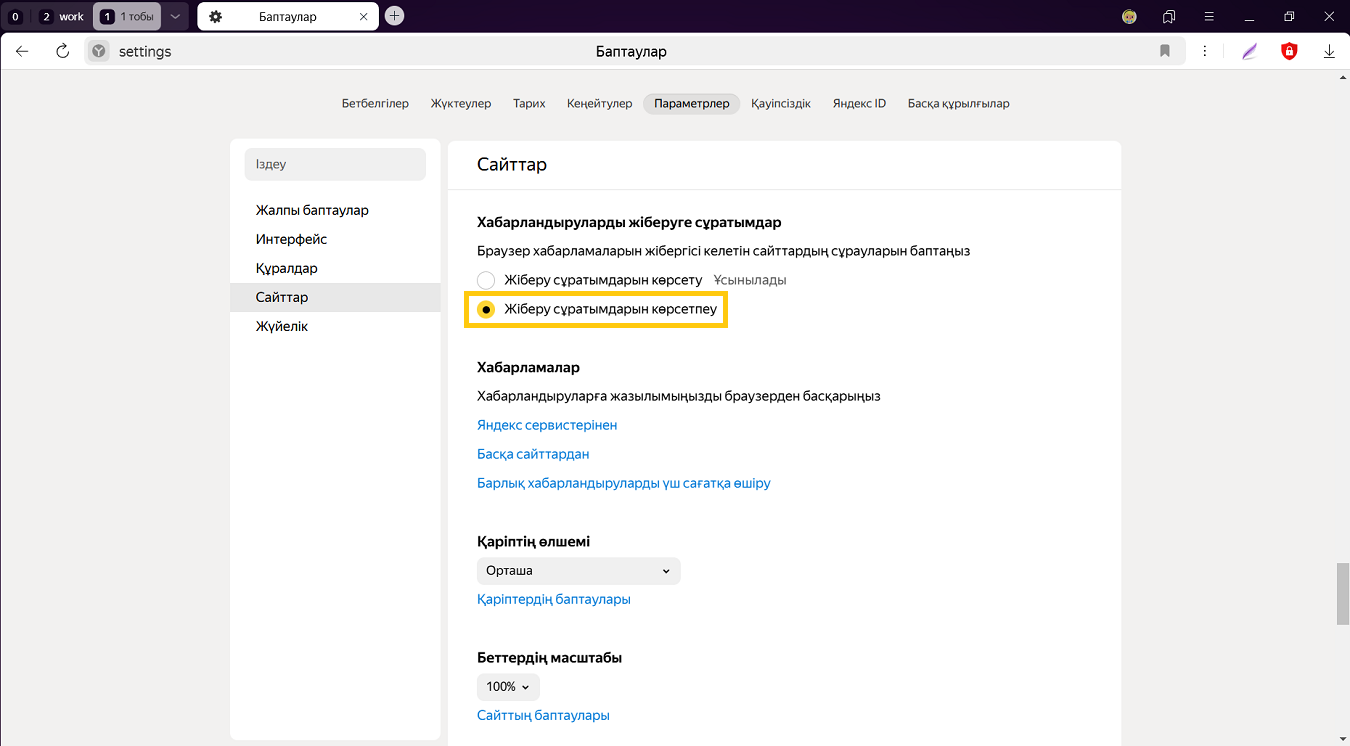Click the page vertical scrollbar thumb
Viewport: 1350px width, 746px height.
tap(1342, 594)
